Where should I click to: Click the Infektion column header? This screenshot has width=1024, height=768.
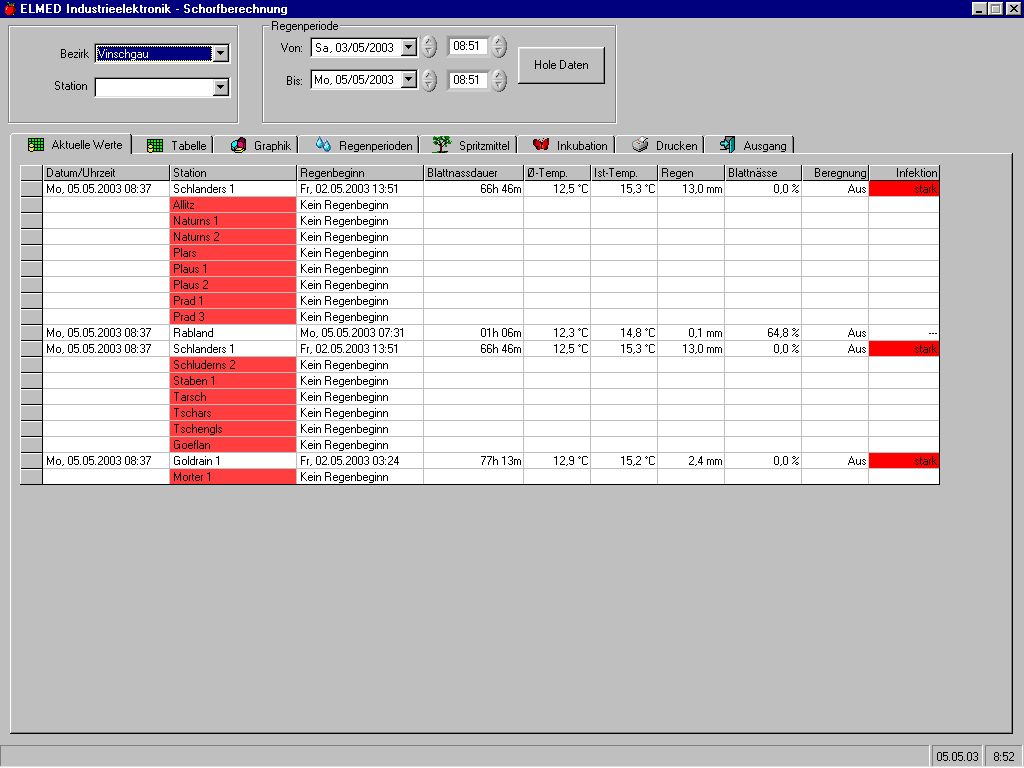tap(904, 173)
